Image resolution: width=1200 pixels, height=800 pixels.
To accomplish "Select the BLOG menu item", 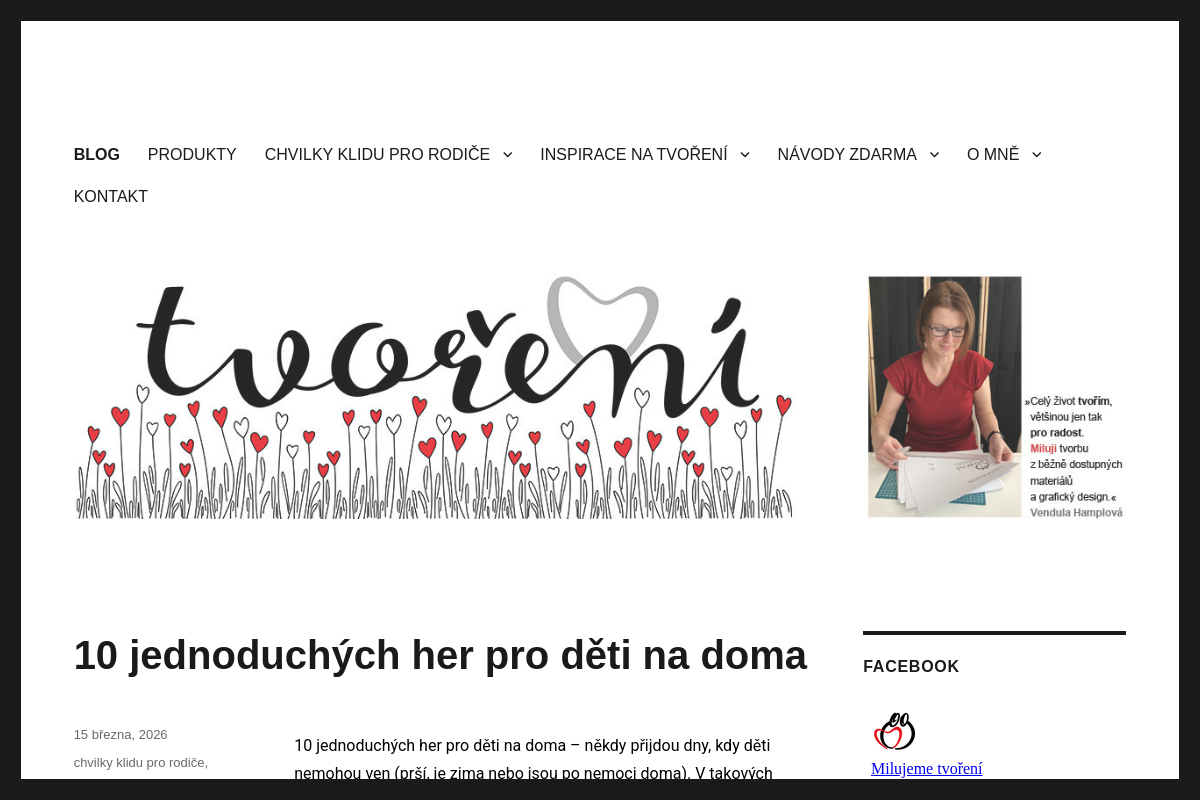I will (x=96, y=154).
